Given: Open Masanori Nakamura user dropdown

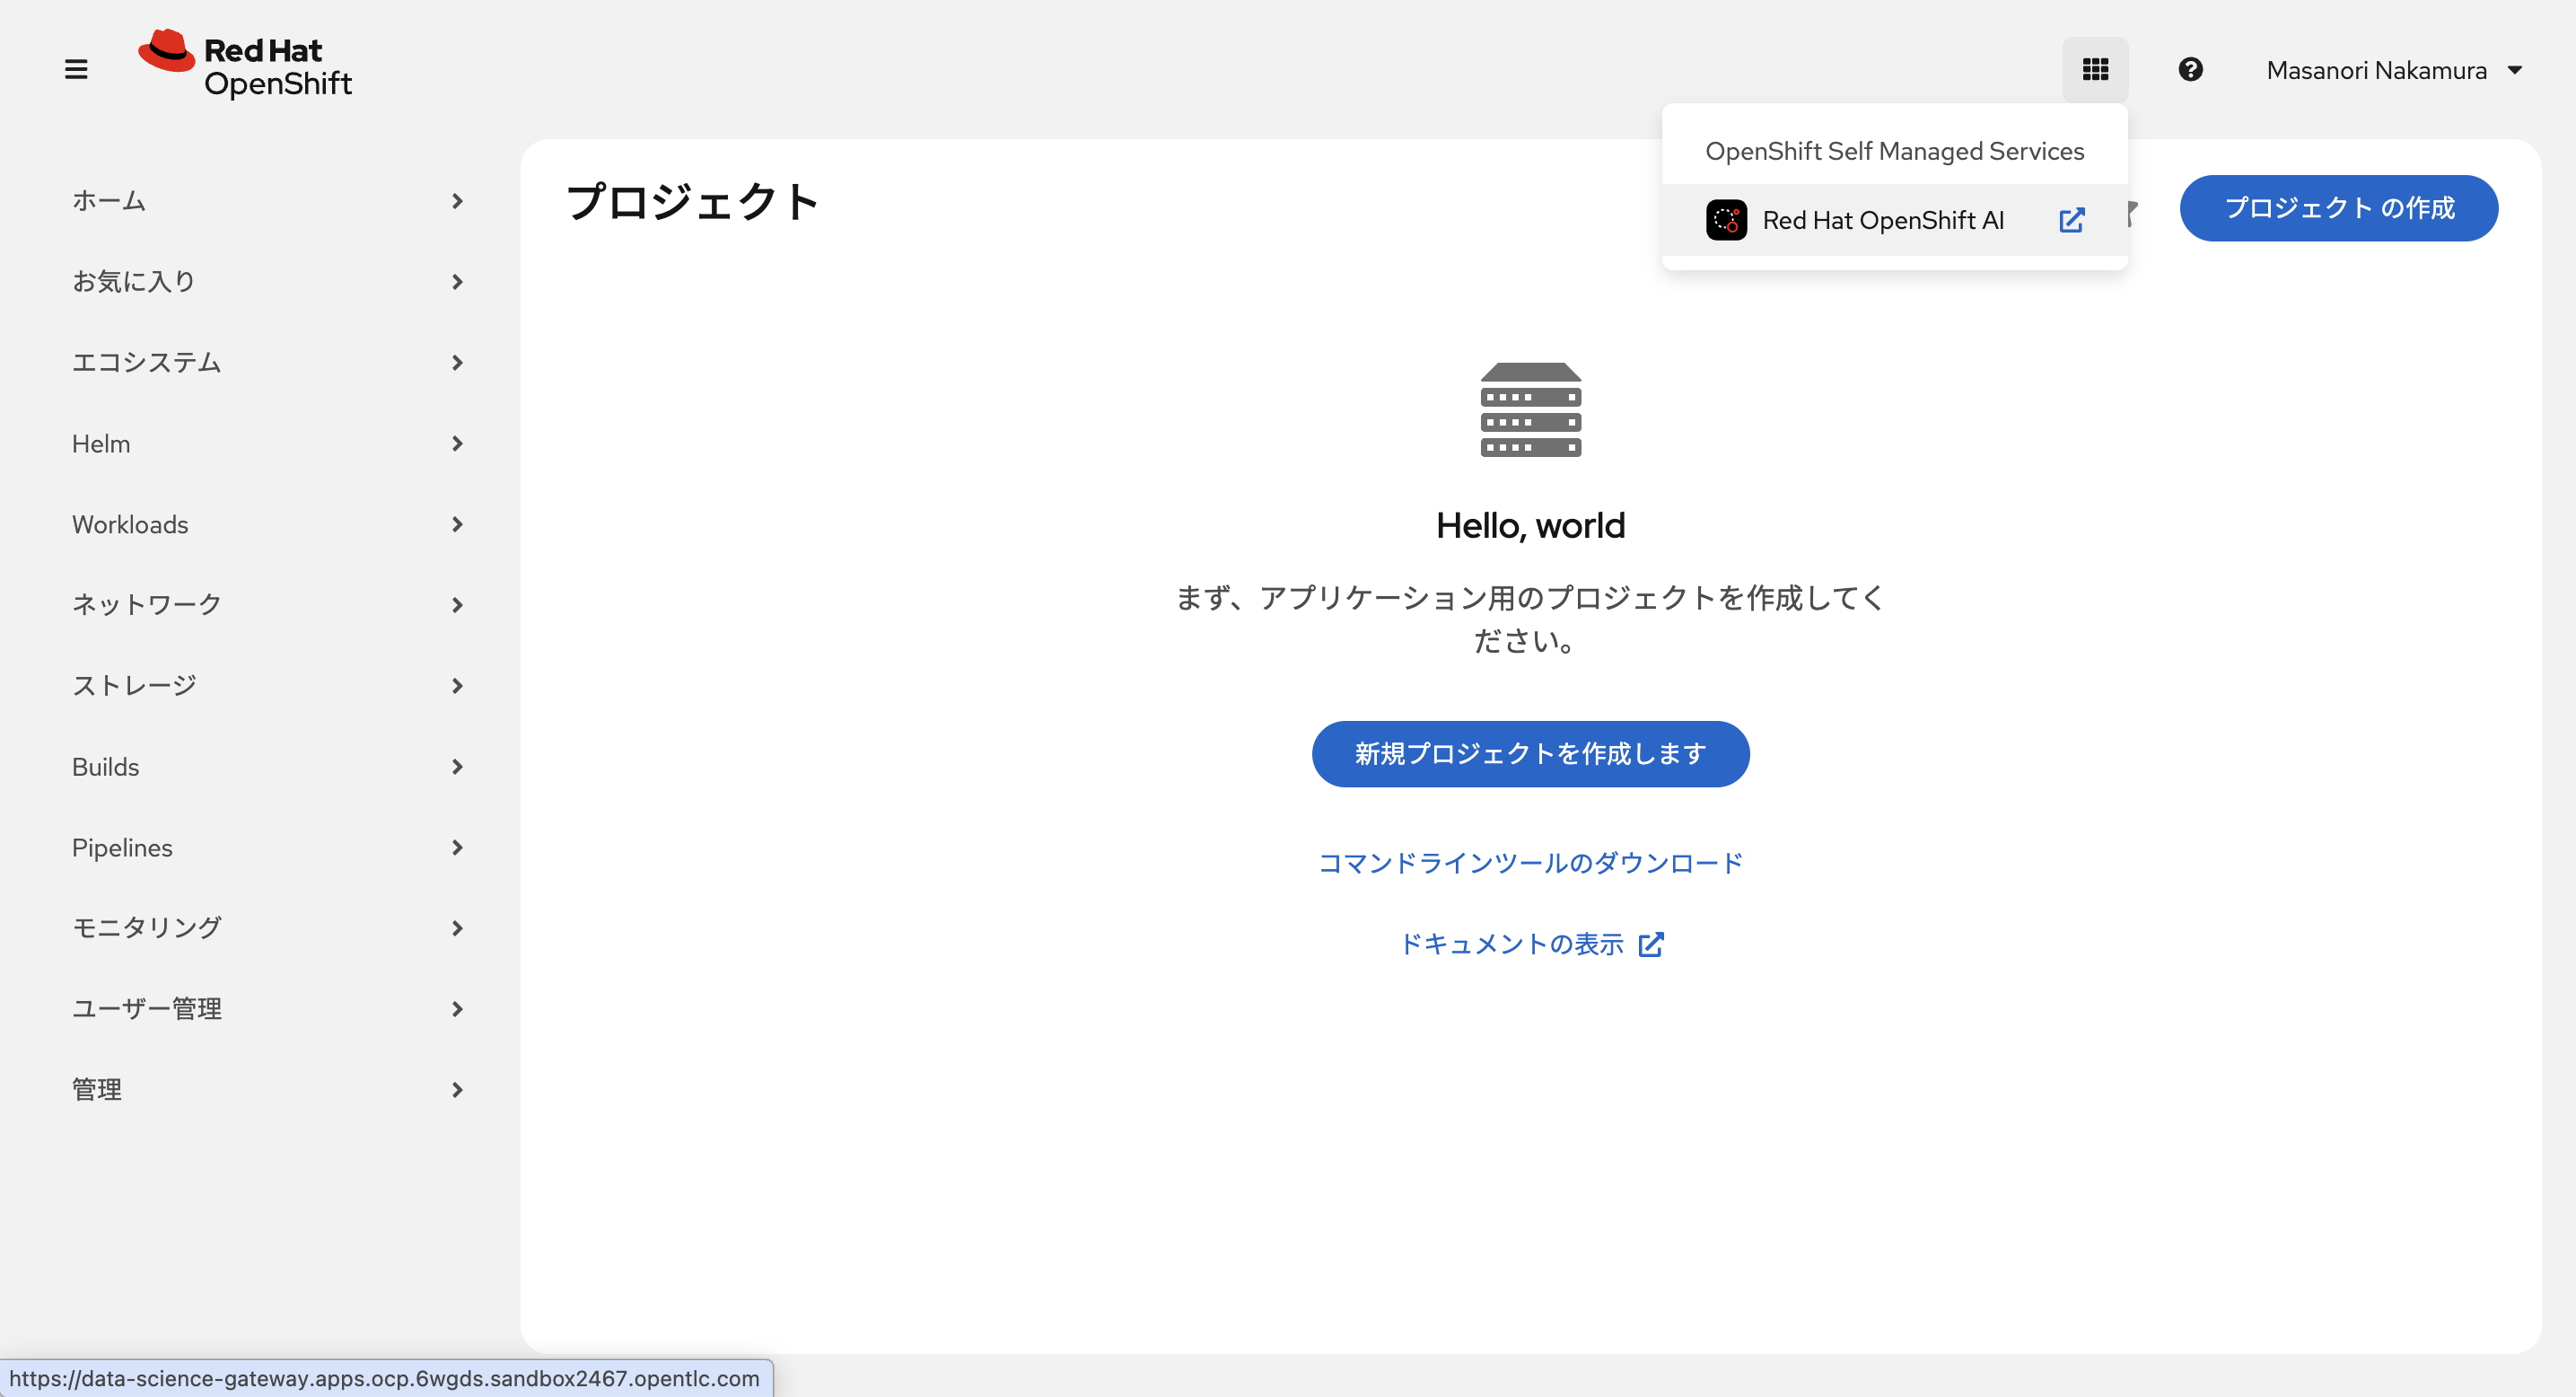Looking at the screenshot, I should click(x=2394, y=70).
